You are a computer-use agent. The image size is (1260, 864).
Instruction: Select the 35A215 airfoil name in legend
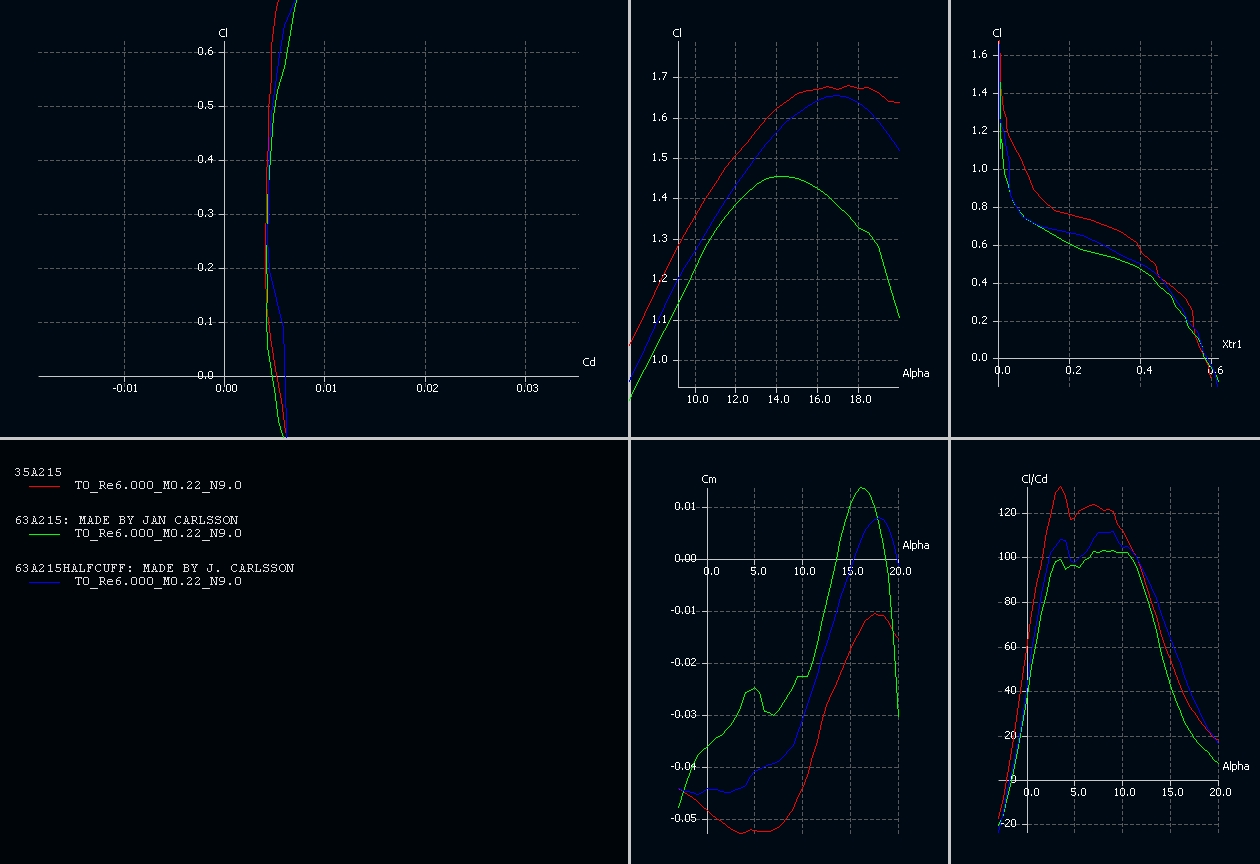[x=38, y=471]
